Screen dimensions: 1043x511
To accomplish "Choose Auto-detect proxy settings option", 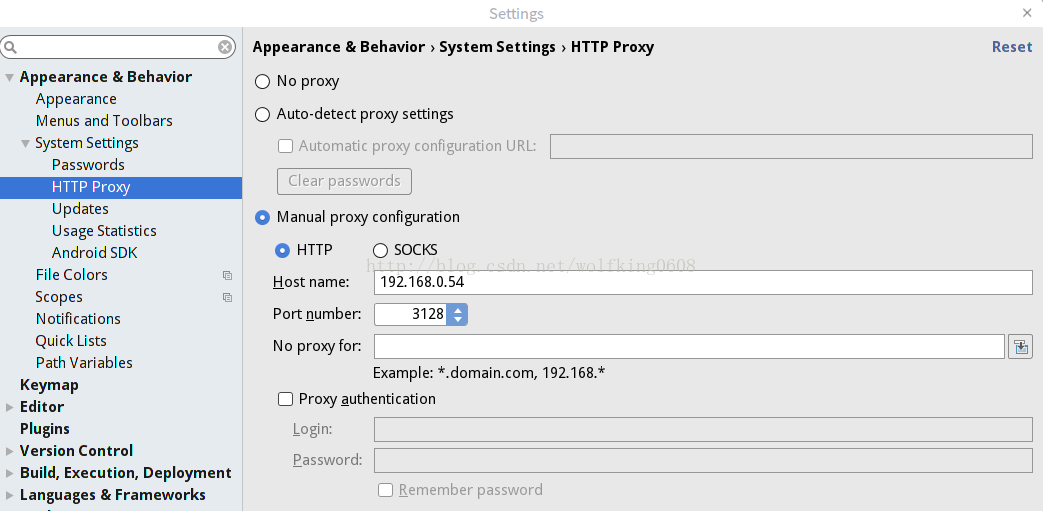I will tap(263, 115).
